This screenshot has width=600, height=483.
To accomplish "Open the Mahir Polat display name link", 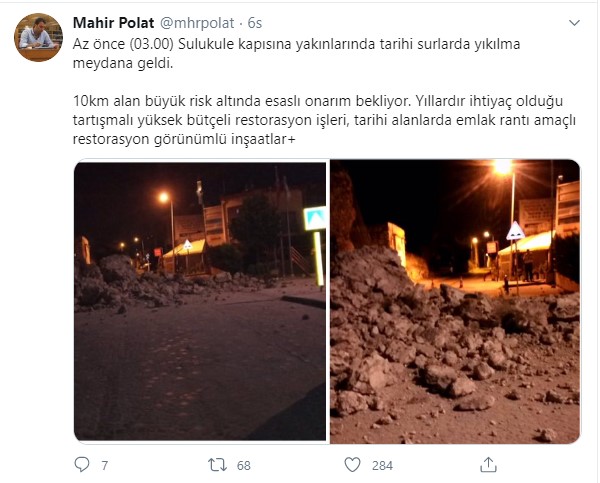I will tap(113, 23).
